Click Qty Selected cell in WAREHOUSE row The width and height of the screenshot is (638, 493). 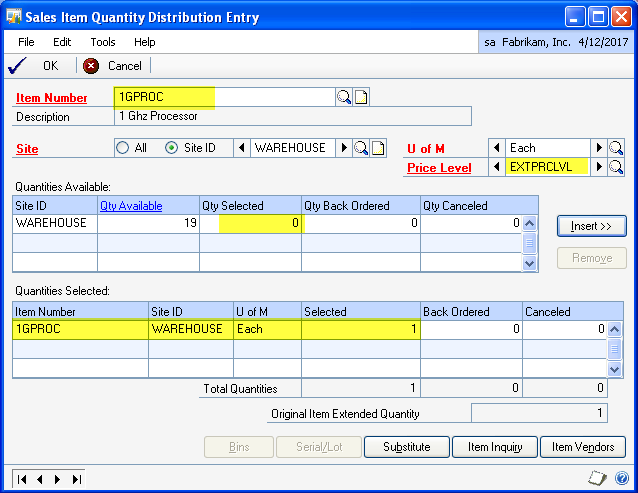(x=250, y=223)
